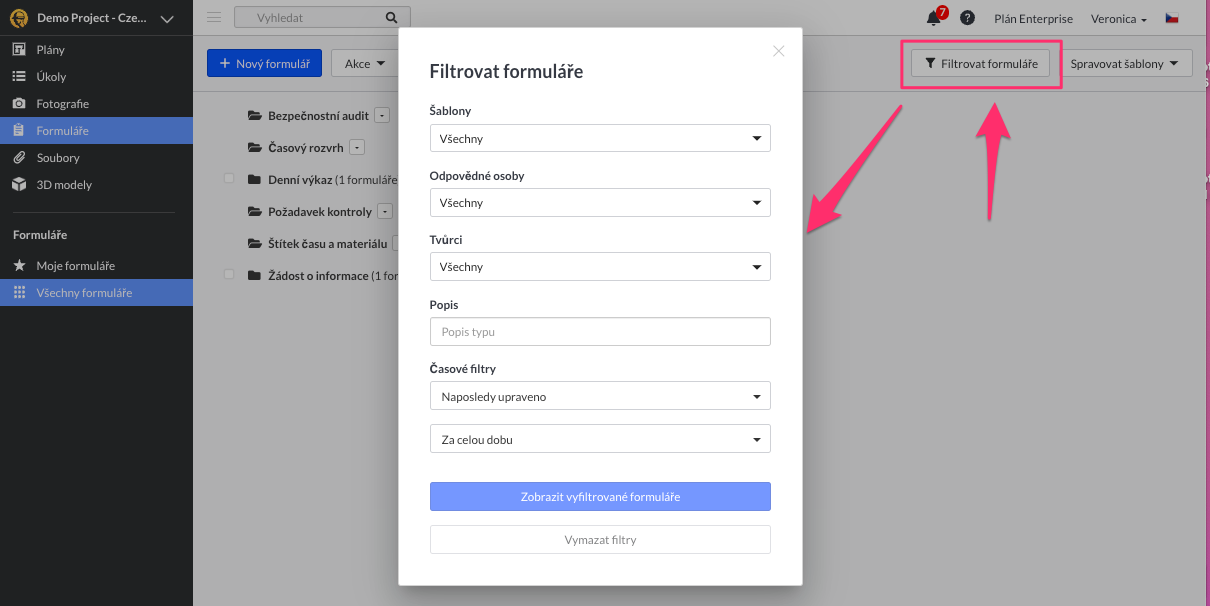Image resolution: width=1210 pixels, height=606 pixels.
Task: Close the Filtrovat formuláře dialog
Action: click(x=779, y=51)
